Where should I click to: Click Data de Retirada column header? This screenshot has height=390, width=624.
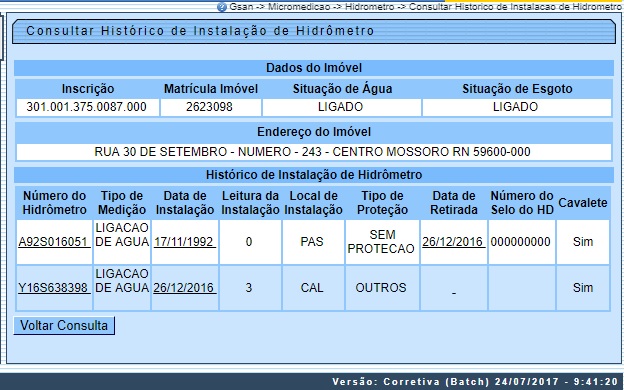coord(454,203)
